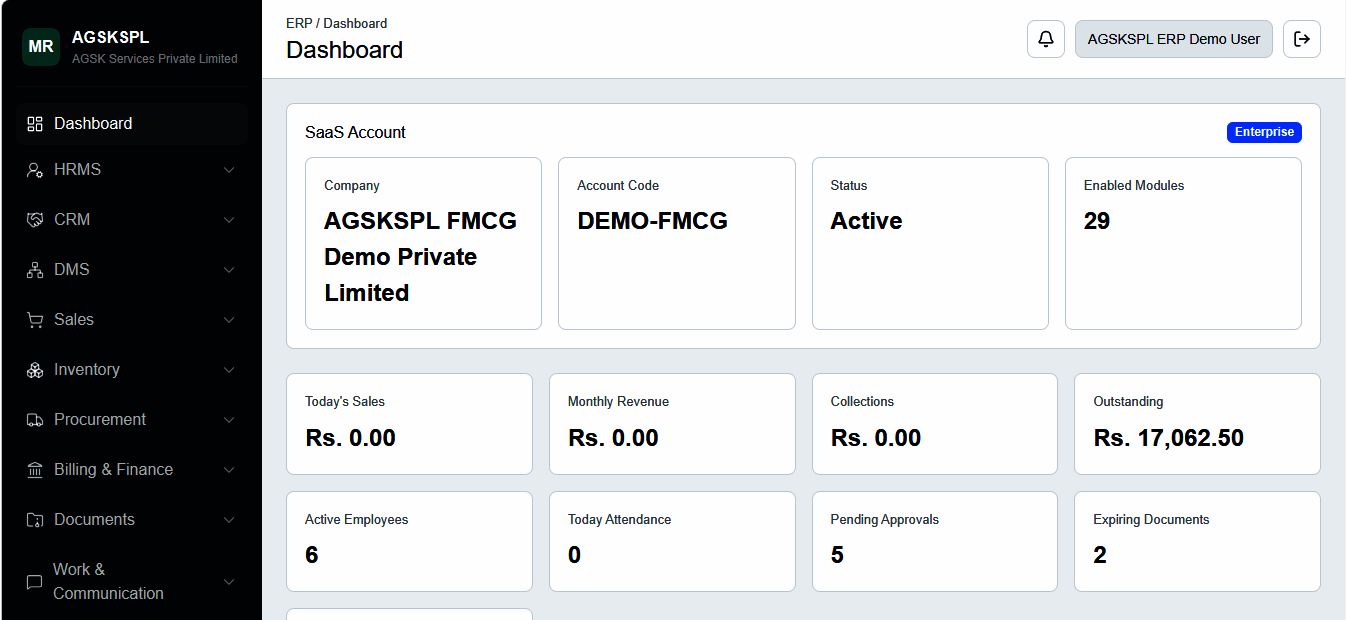Expand the Work & Communication chevron
The height and width of the screenshot is (620, 1346).
pos(229,582)
